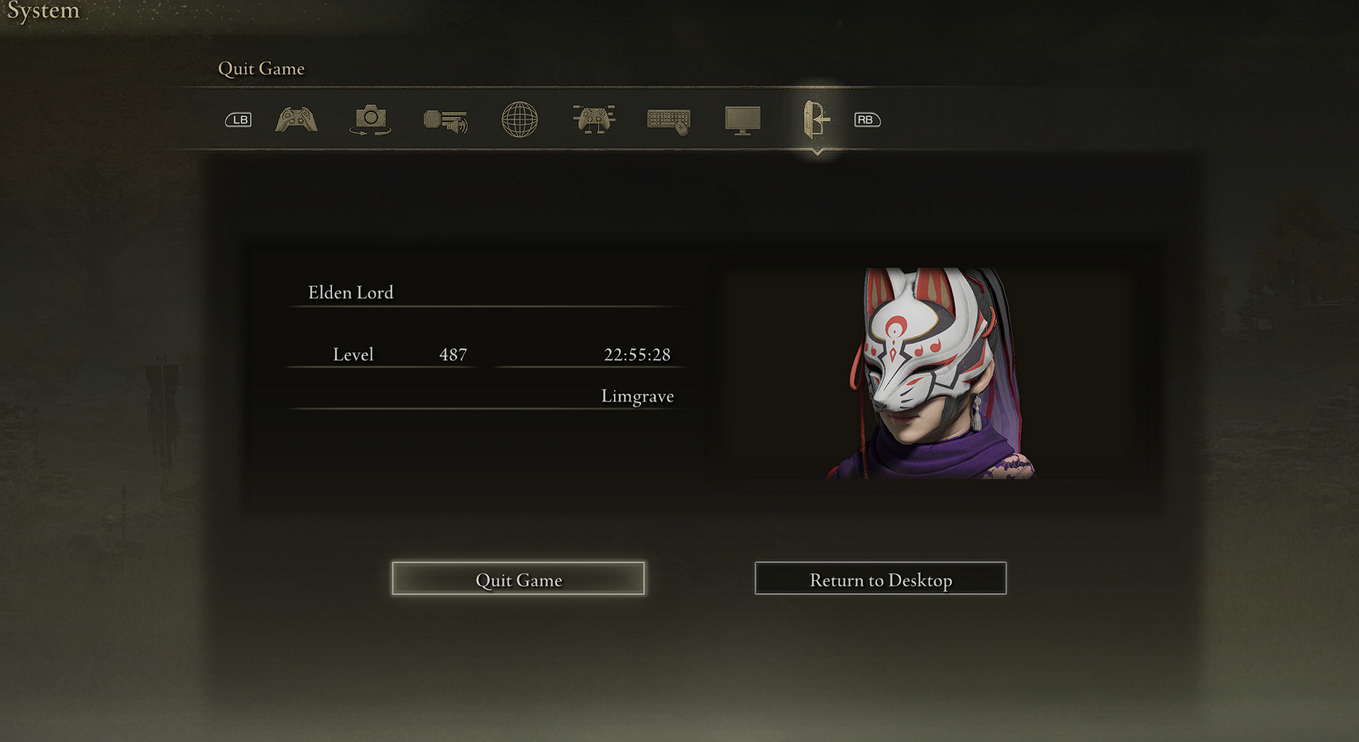Image resolution: width=1359 pixels, height=742 pixels.
Task: Open the Controller button settings icon
Action: [594, 120]
